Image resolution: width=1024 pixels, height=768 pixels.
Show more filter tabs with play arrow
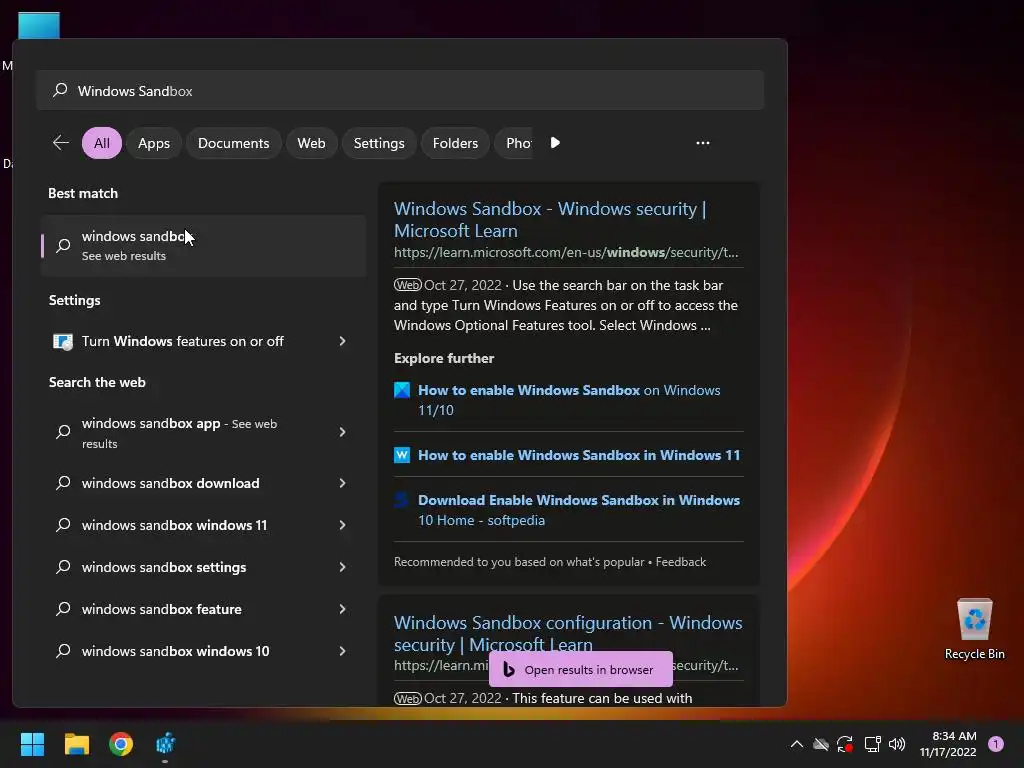555,143
